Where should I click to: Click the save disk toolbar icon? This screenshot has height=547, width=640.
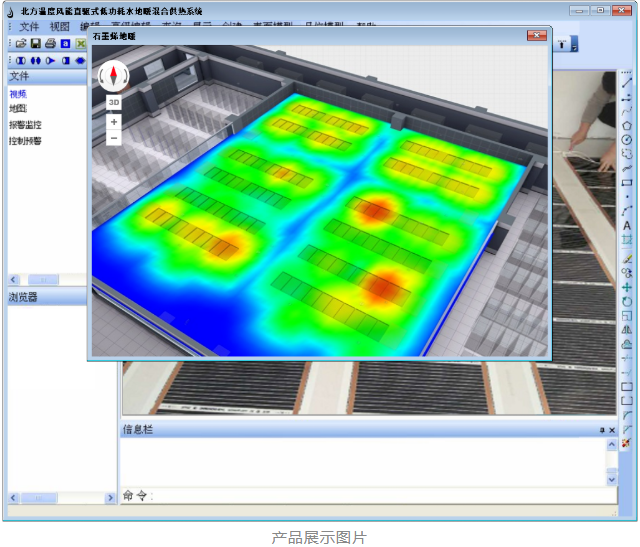click(x=36, y=44)
